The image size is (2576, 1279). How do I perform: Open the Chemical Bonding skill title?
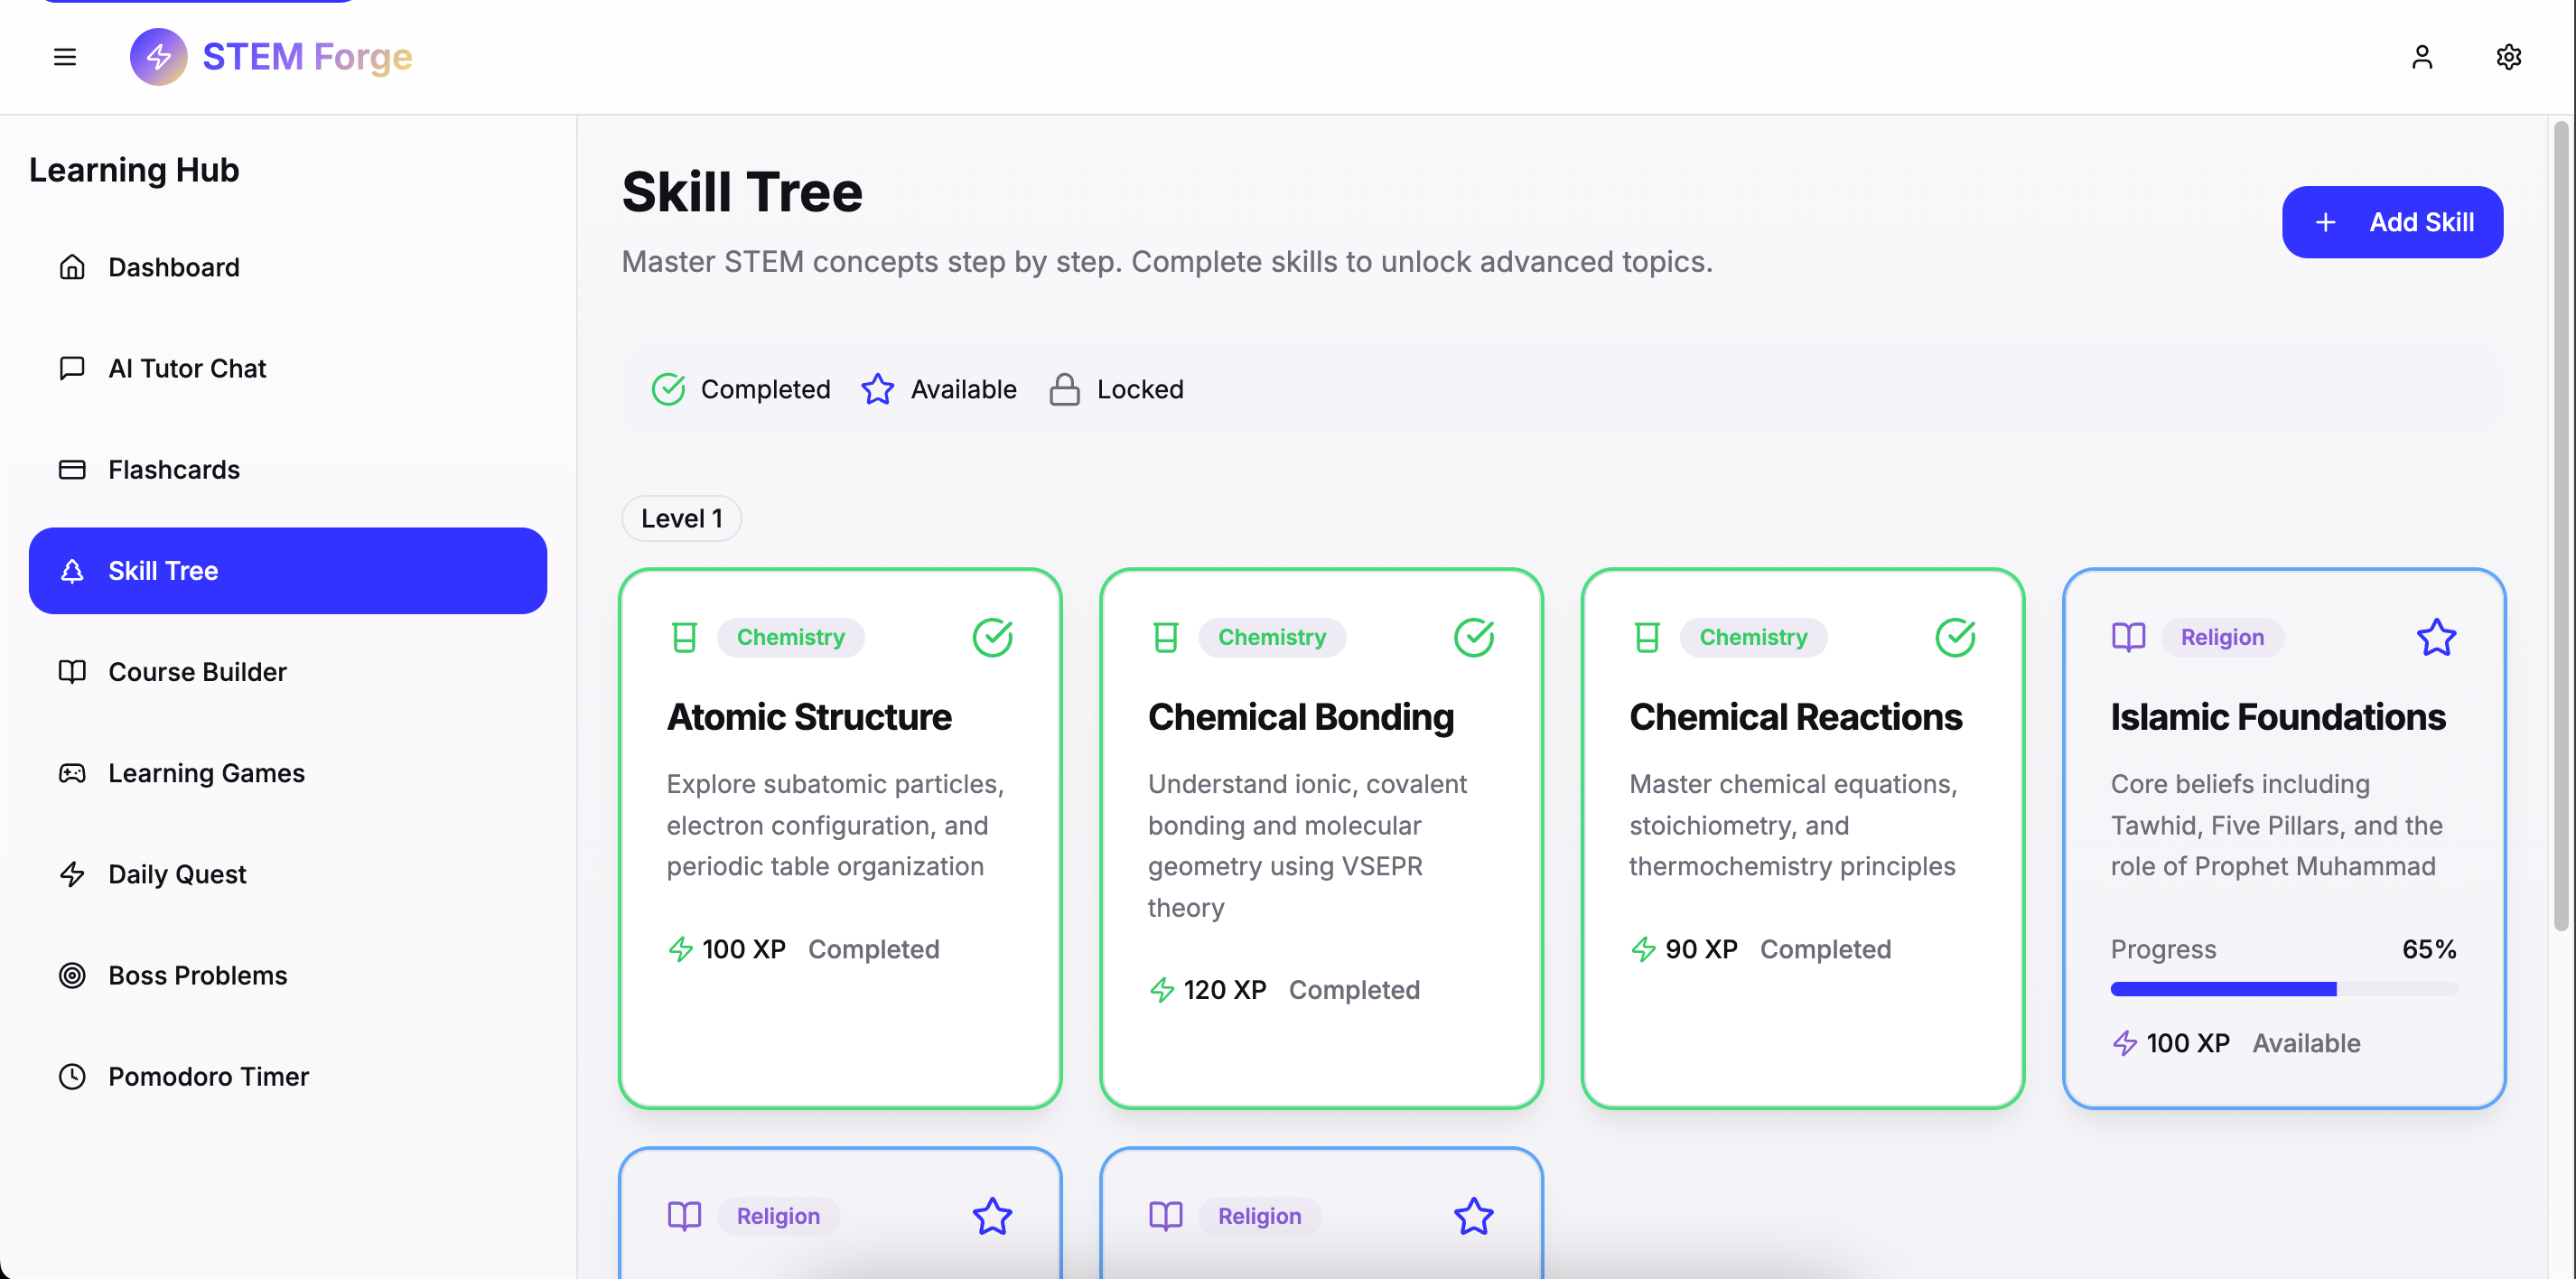1300,717
